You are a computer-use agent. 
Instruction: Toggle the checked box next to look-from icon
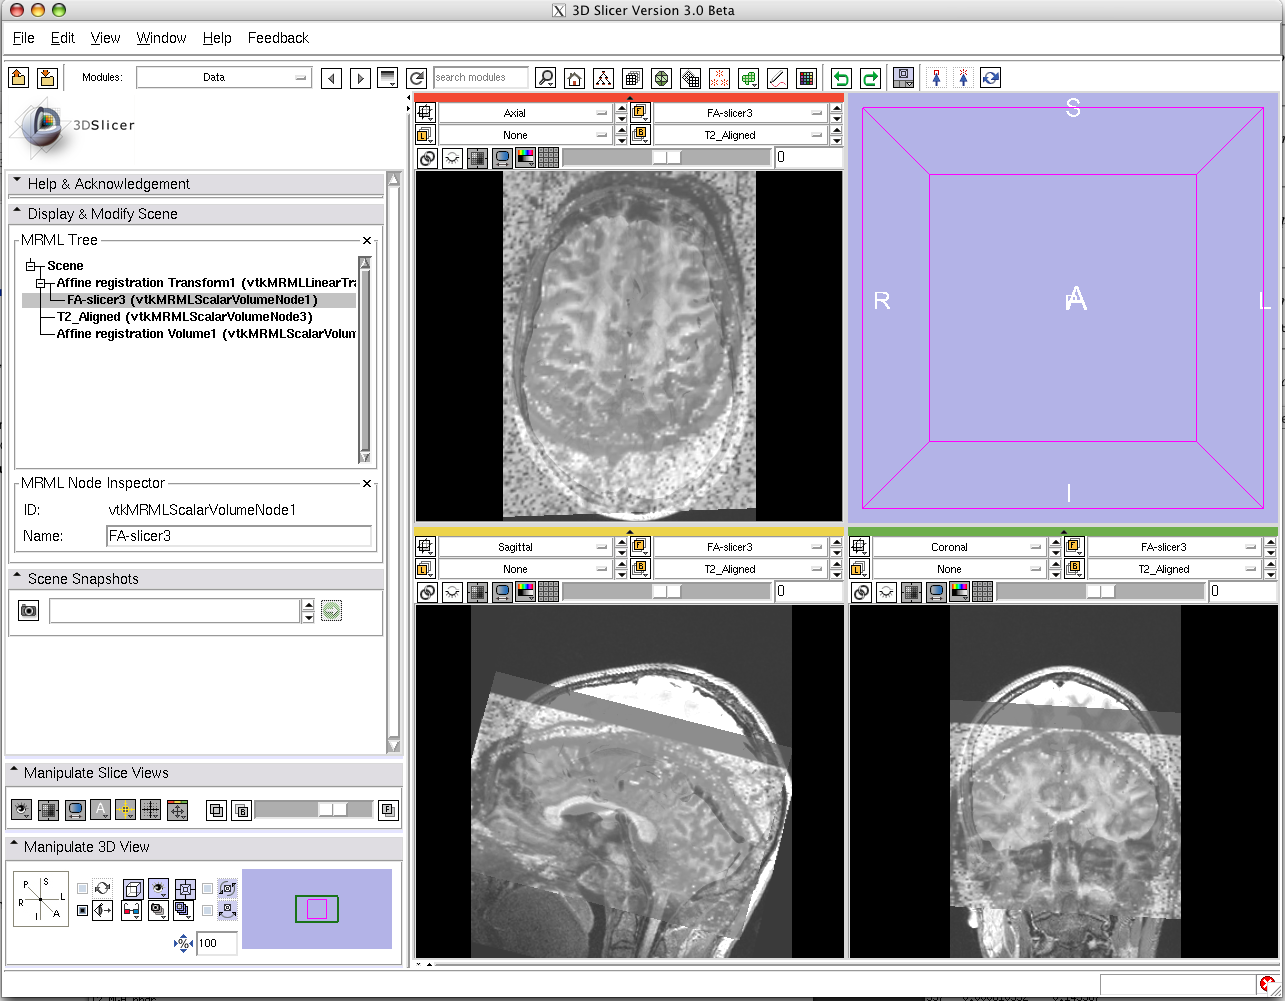point(82,911)
